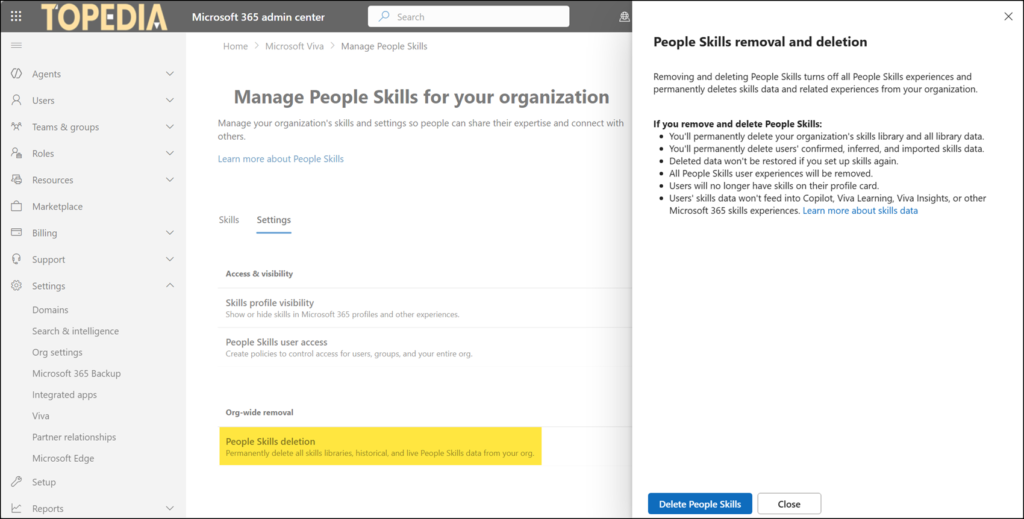This screenshot has height=519, width=1024.
Task: Open the app launcher grid icon
Action: click(x=16, y=16)
